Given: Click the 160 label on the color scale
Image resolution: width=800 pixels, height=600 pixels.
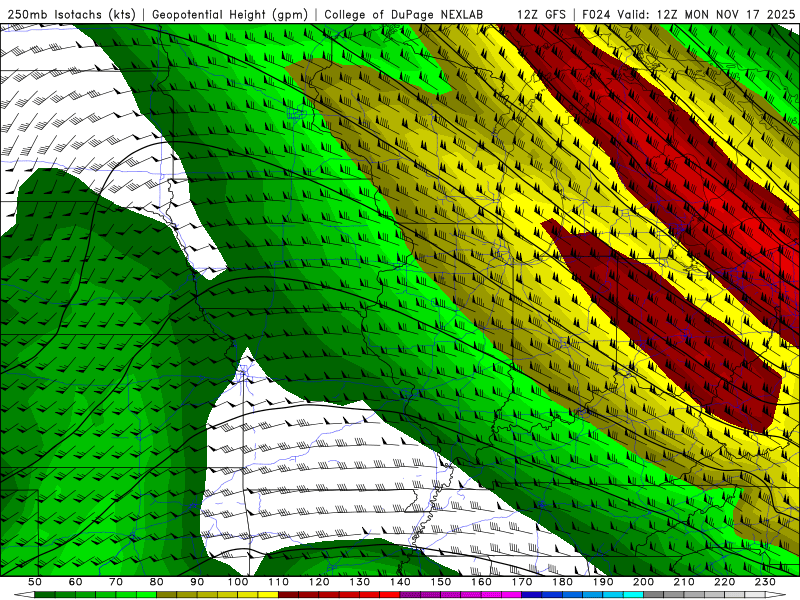Looking at the screenshot, I should tap(481, 582).
